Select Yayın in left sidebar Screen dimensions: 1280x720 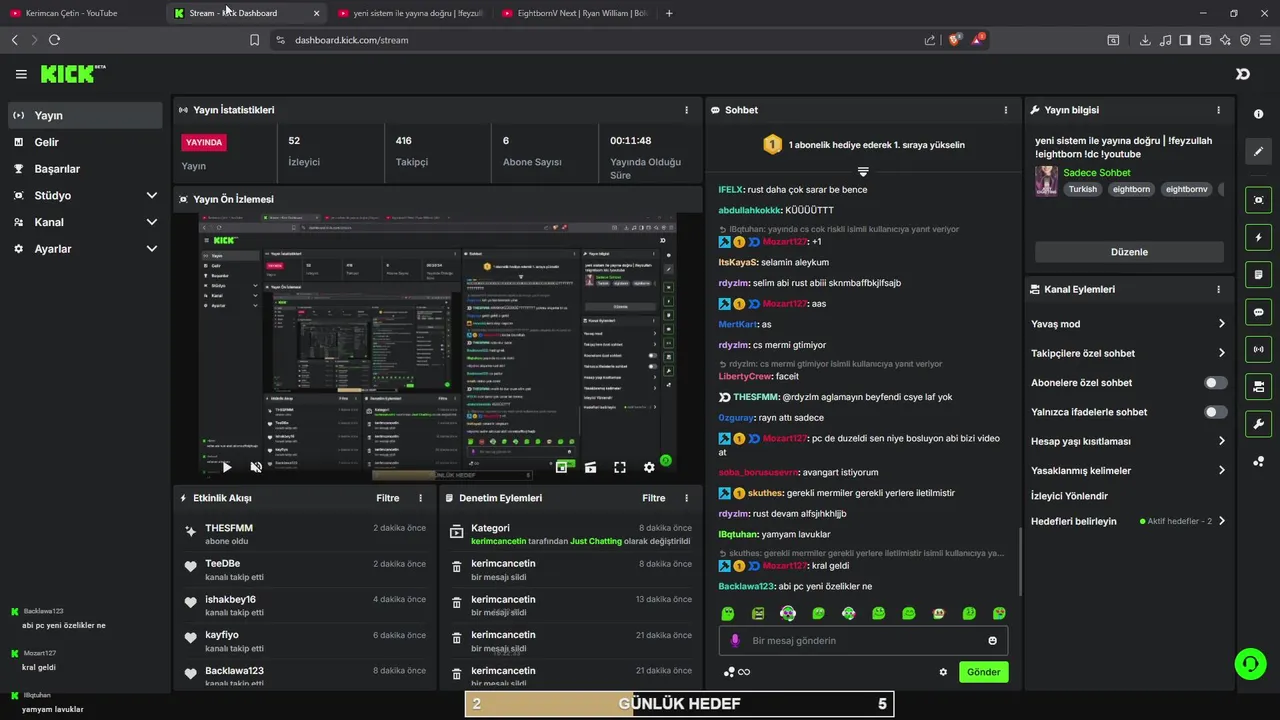click(x=85, y=115)
